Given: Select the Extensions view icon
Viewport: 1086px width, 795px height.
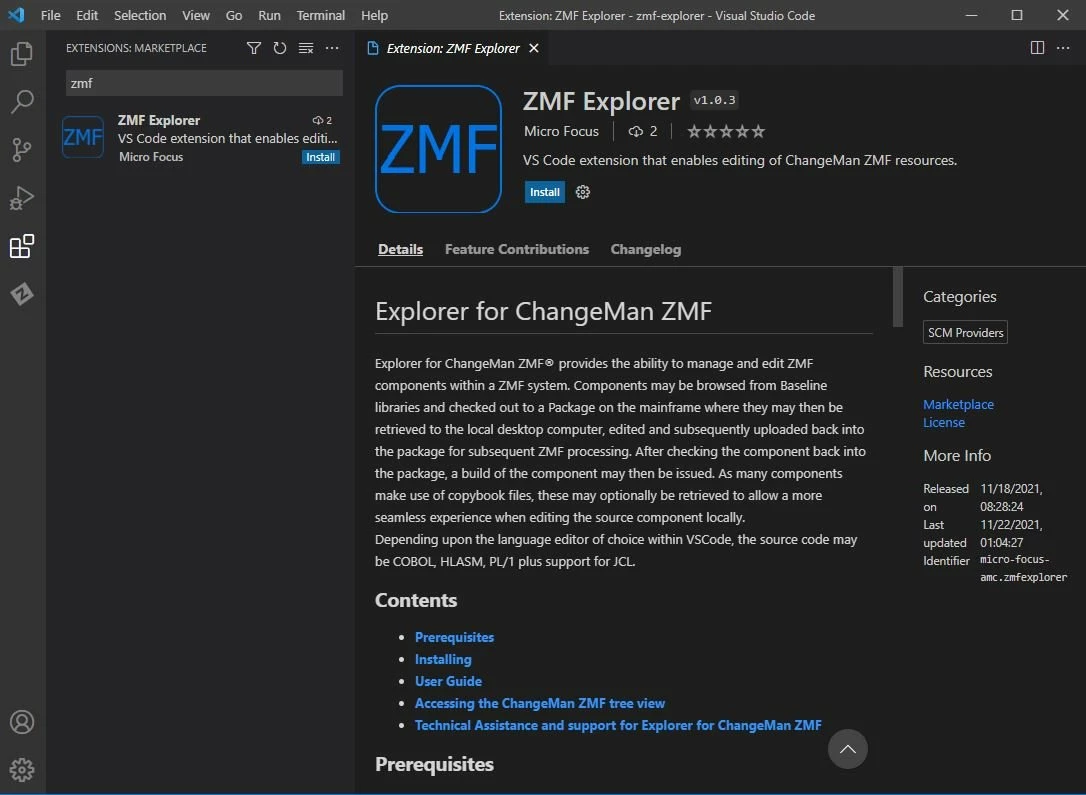Looking at the screenshot, I should pyautogui.click(x=22, y=246).
